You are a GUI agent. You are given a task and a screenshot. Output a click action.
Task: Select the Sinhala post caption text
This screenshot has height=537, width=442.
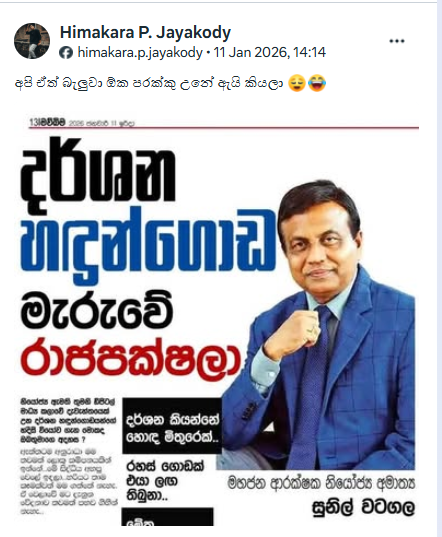pyautogui.click(x=149, y=84)
